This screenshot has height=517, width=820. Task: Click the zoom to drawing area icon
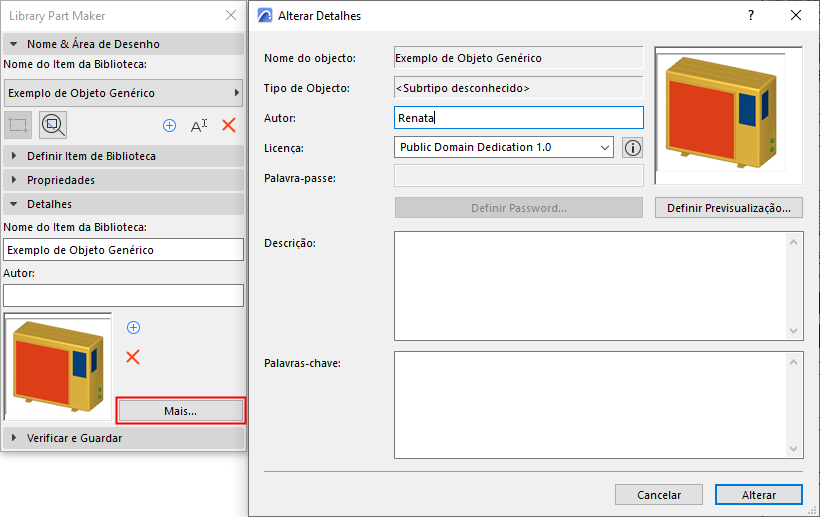click(53, 125)
